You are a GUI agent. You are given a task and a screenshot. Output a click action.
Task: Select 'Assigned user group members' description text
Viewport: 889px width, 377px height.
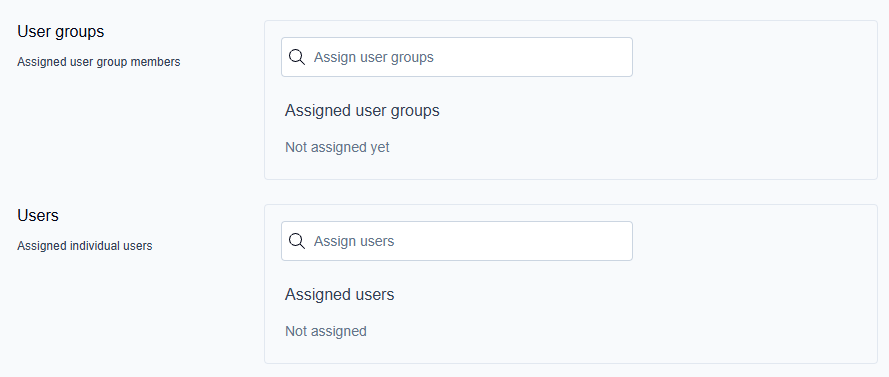(x=99, y=62)
